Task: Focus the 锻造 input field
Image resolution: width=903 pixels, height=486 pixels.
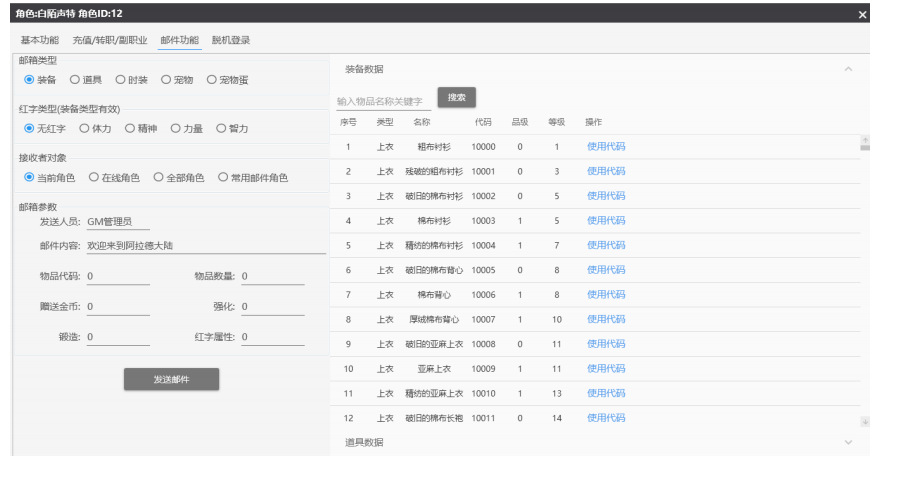Action: coord(118,337)
